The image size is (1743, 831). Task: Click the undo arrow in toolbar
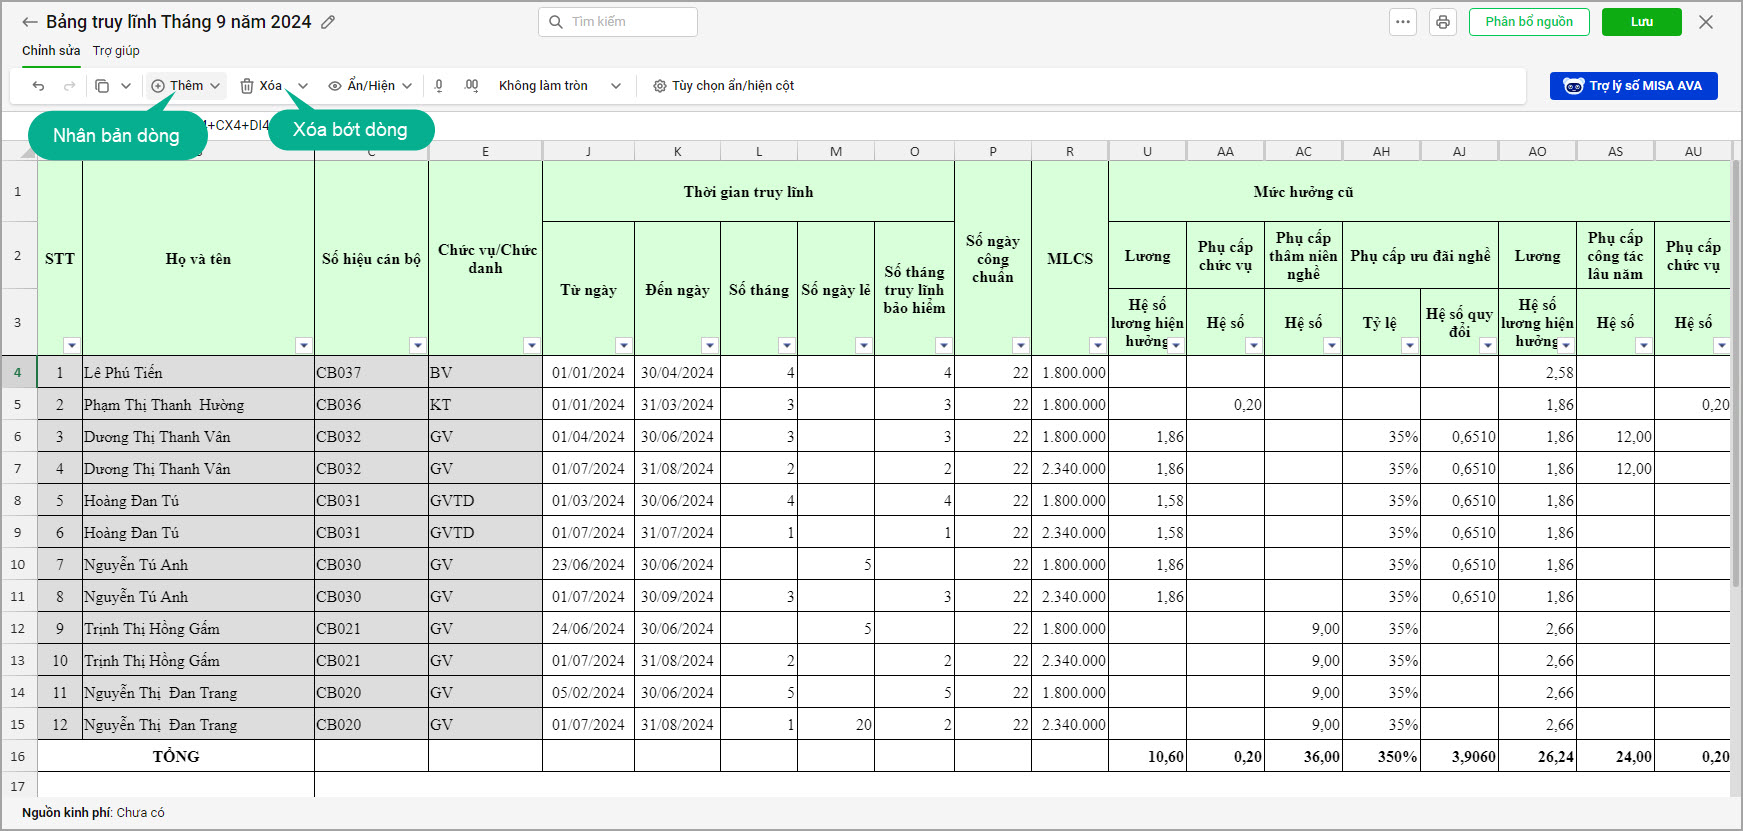38,86
